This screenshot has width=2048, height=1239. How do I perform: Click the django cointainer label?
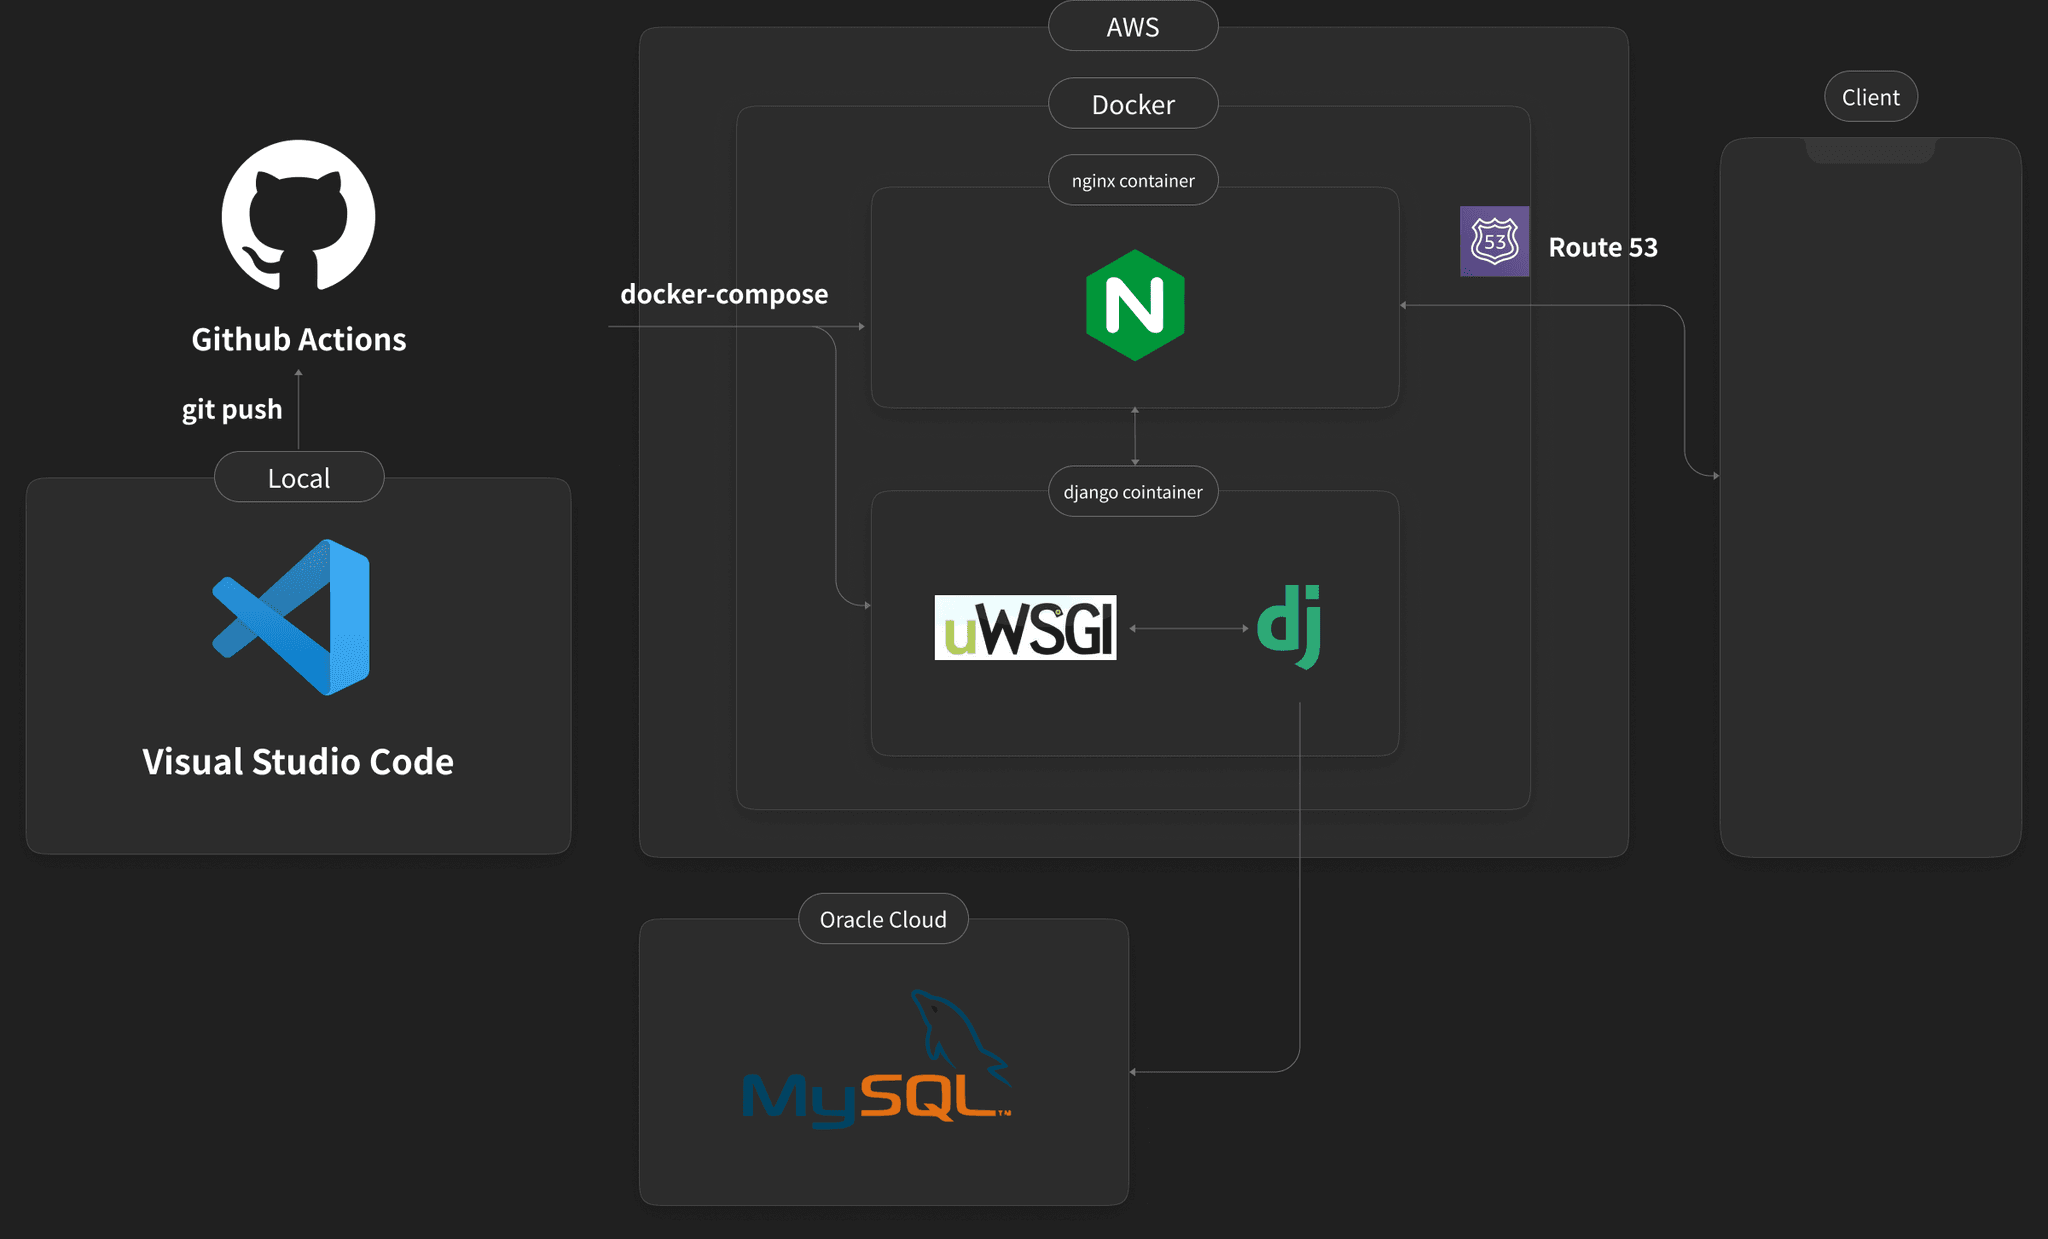tap(1133, 491)
